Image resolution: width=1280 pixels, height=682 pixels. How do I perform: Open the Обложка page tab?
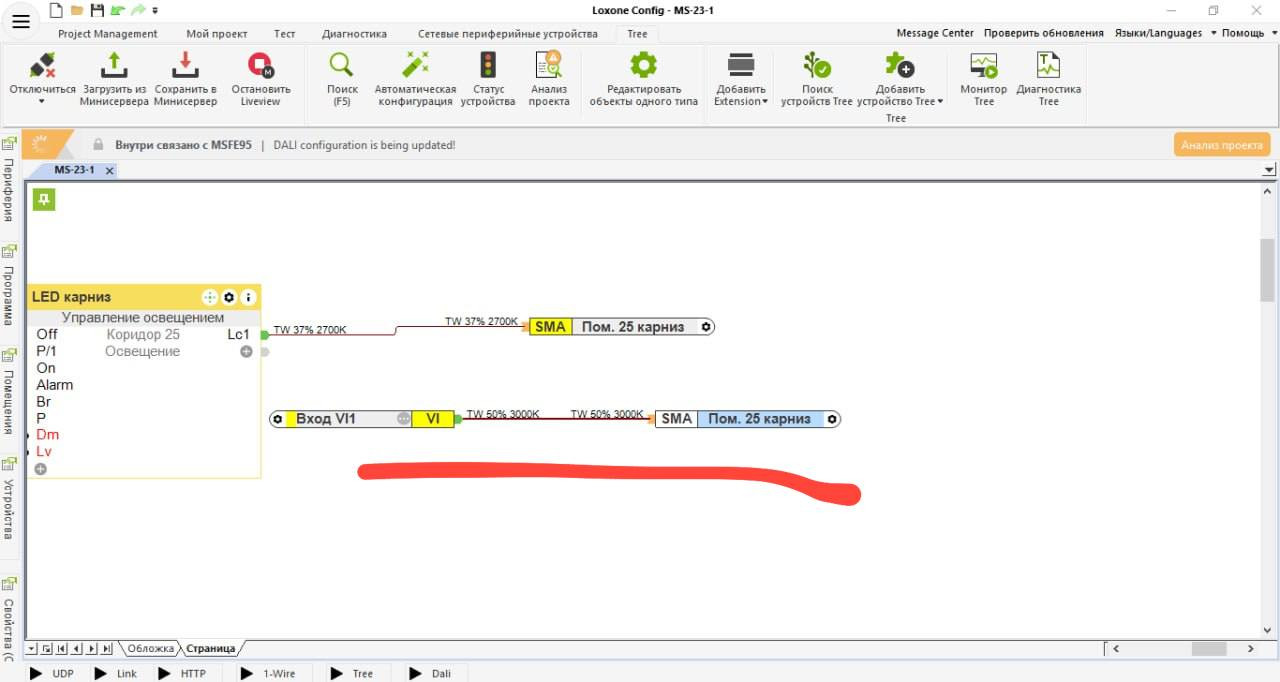coord(151,648)
